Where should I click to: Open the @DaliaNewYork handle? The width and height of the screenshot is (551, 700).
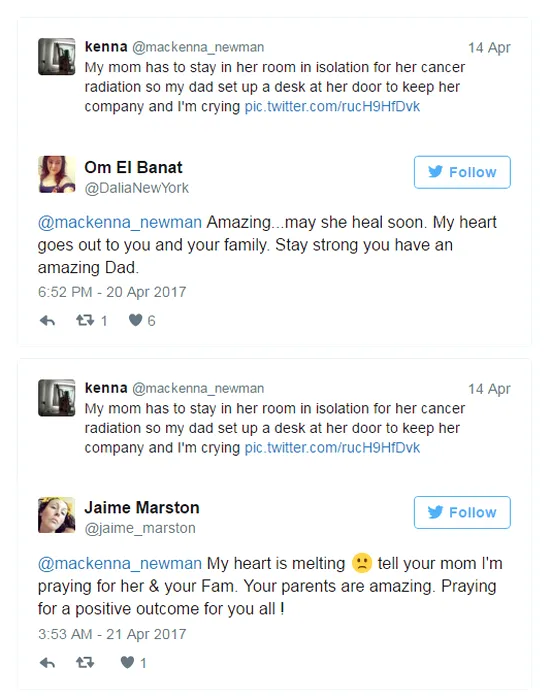(137, 188)
